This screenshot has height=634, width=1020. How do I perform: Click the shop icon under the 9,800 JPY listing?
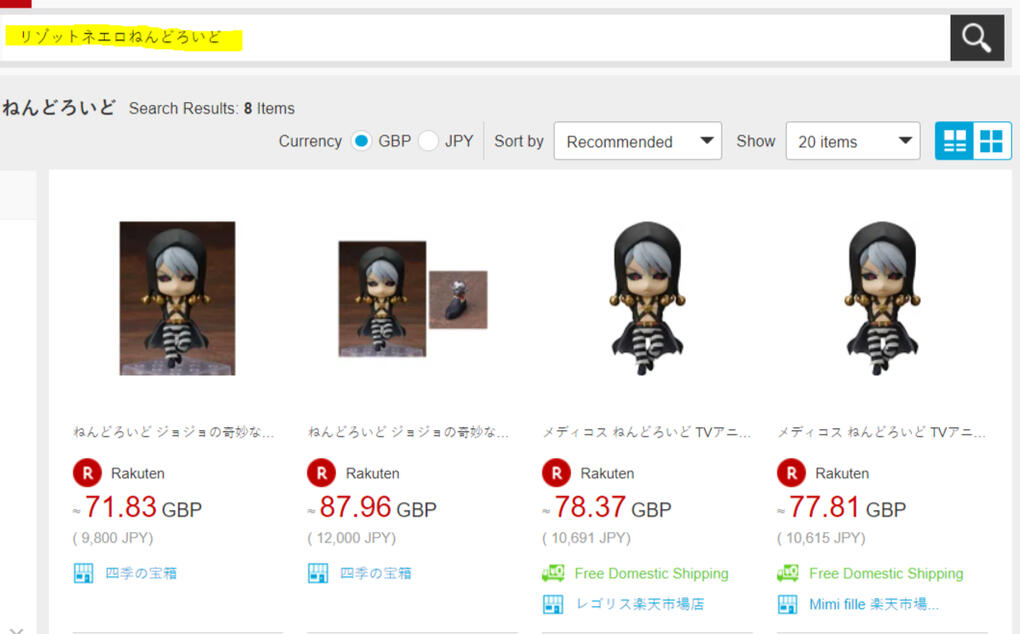click(83, 574)
